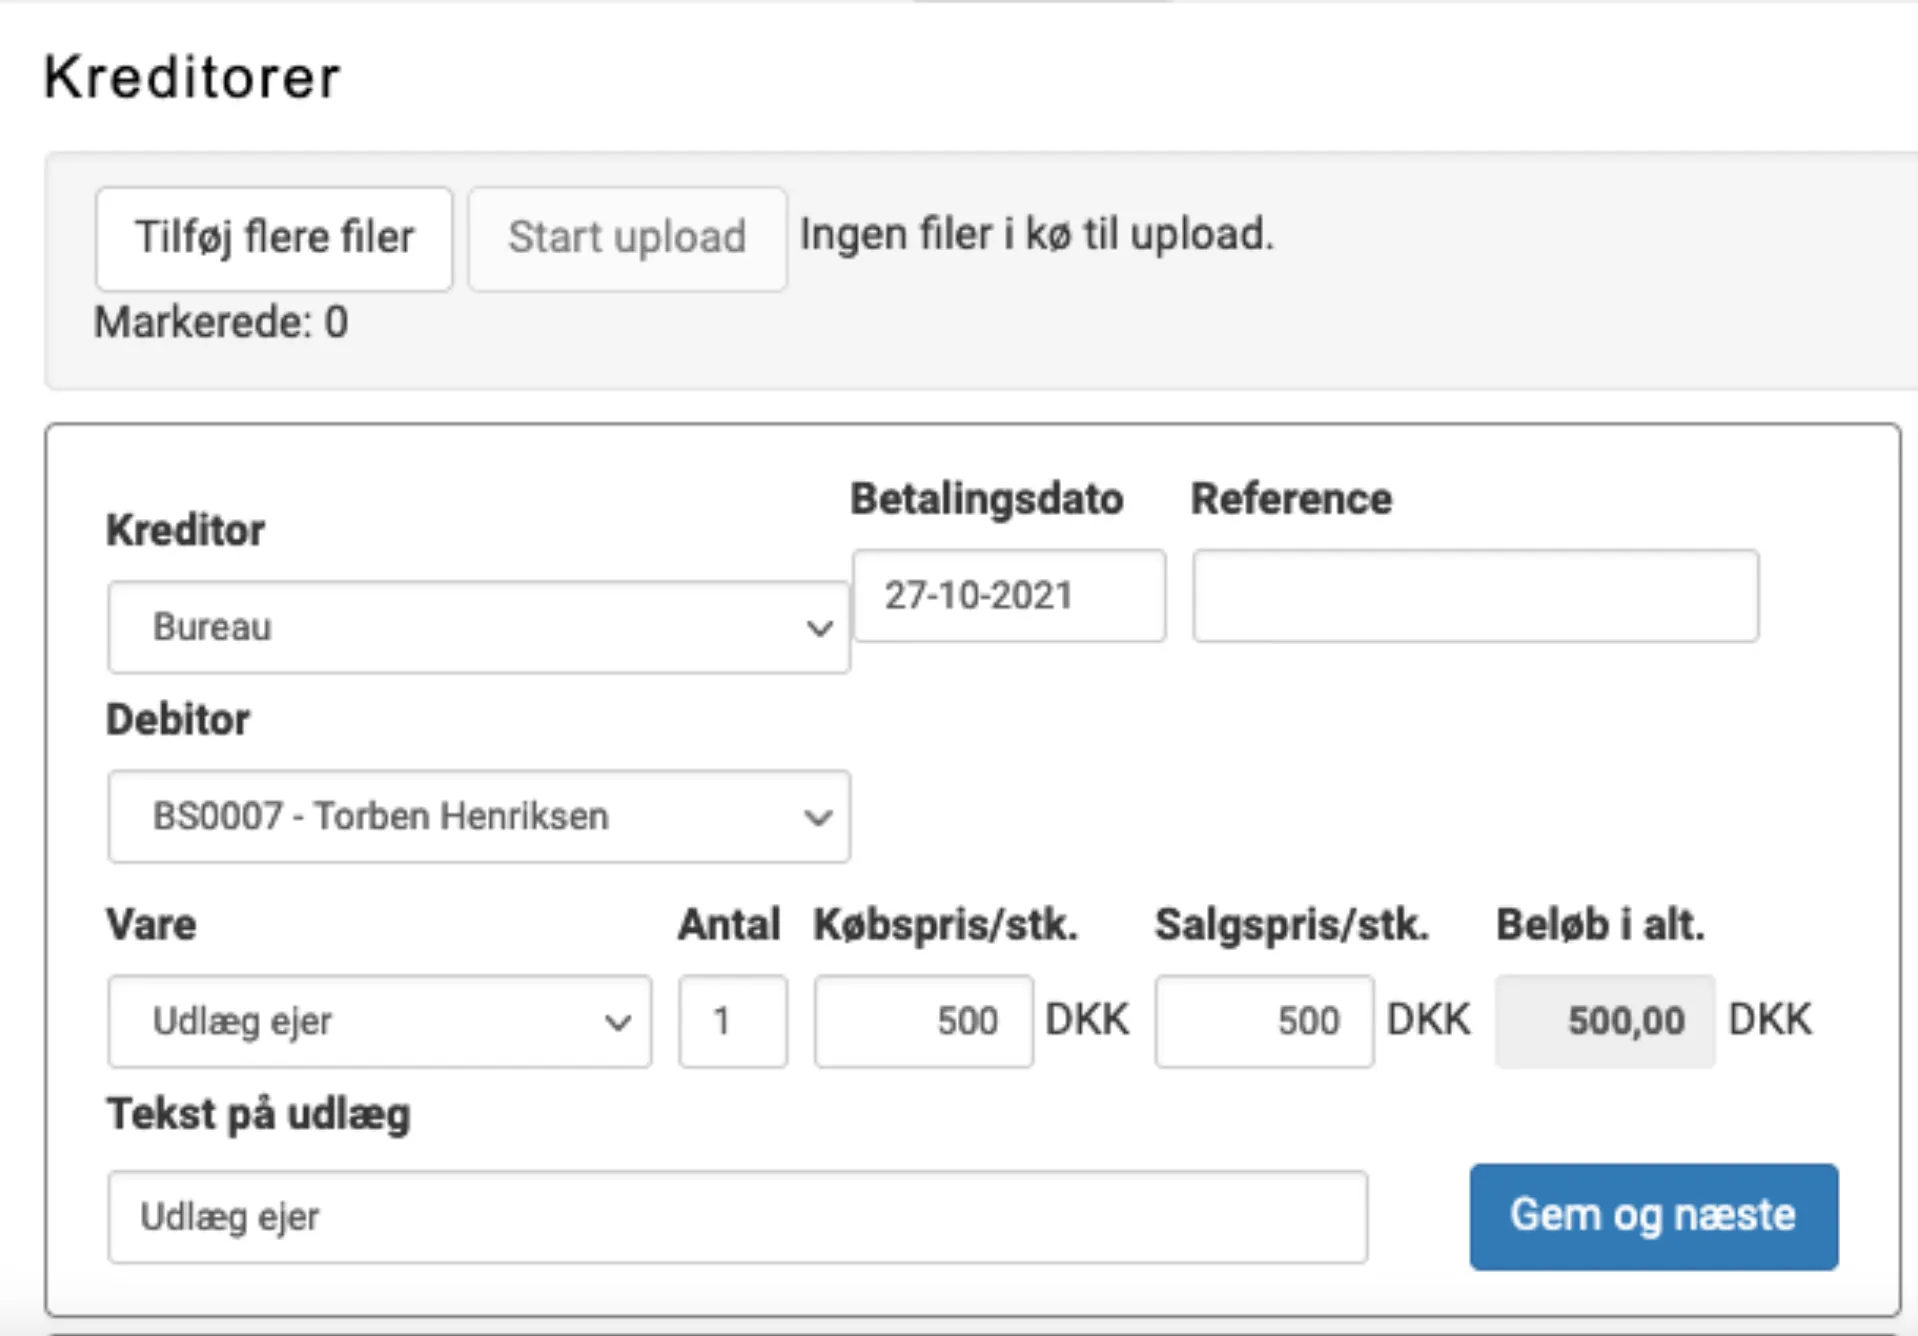Click the Kreditorer page heading
The image size is (1918, 1336).
[192, 78]
